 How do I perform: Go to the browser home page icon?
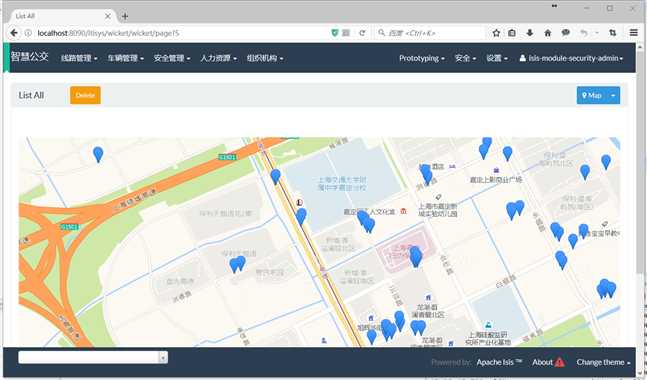tap(548, 33)
